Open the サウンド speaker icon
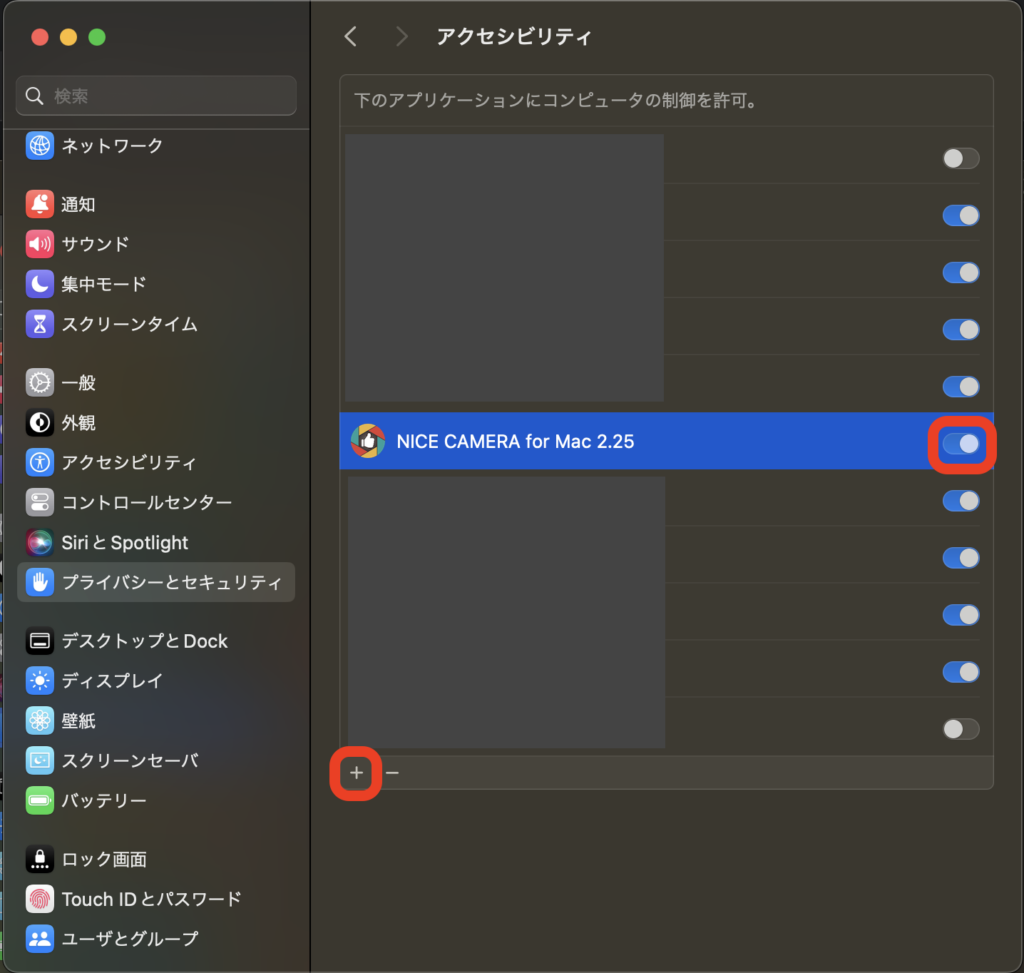1024x973 pixels. coord(40,244)
